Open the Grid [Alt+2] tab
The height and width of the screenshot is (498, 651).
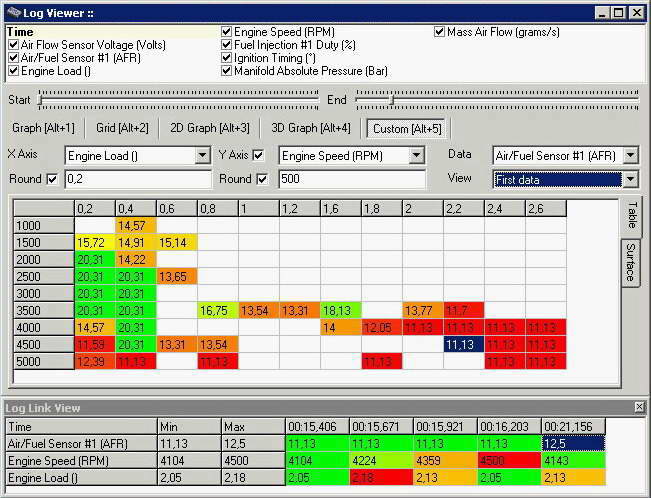pos(121,128)
